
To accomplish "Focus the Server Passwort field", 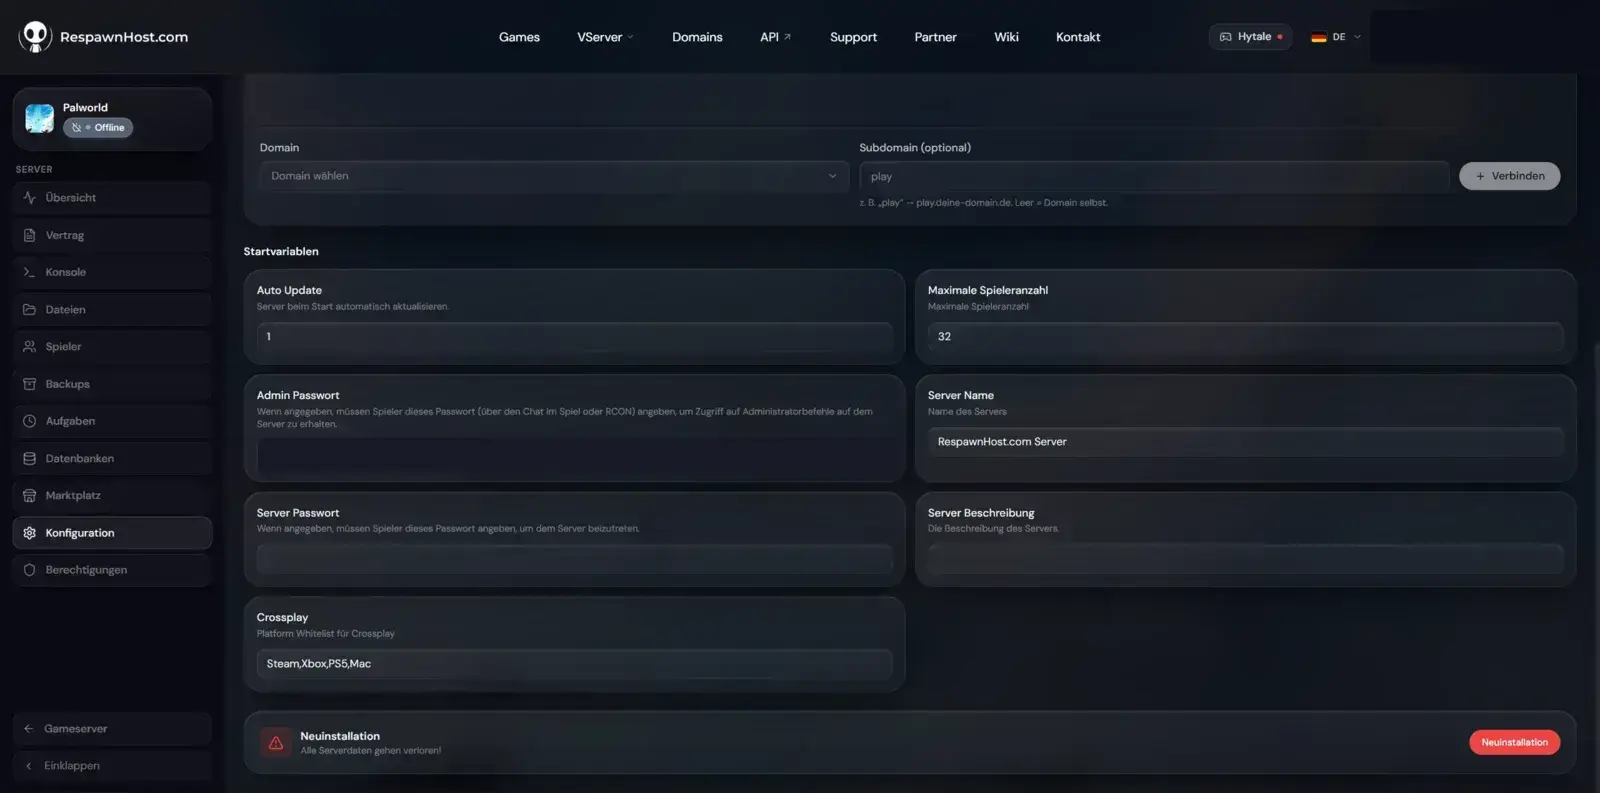I will pyautogui.click(x=574, y=559).
